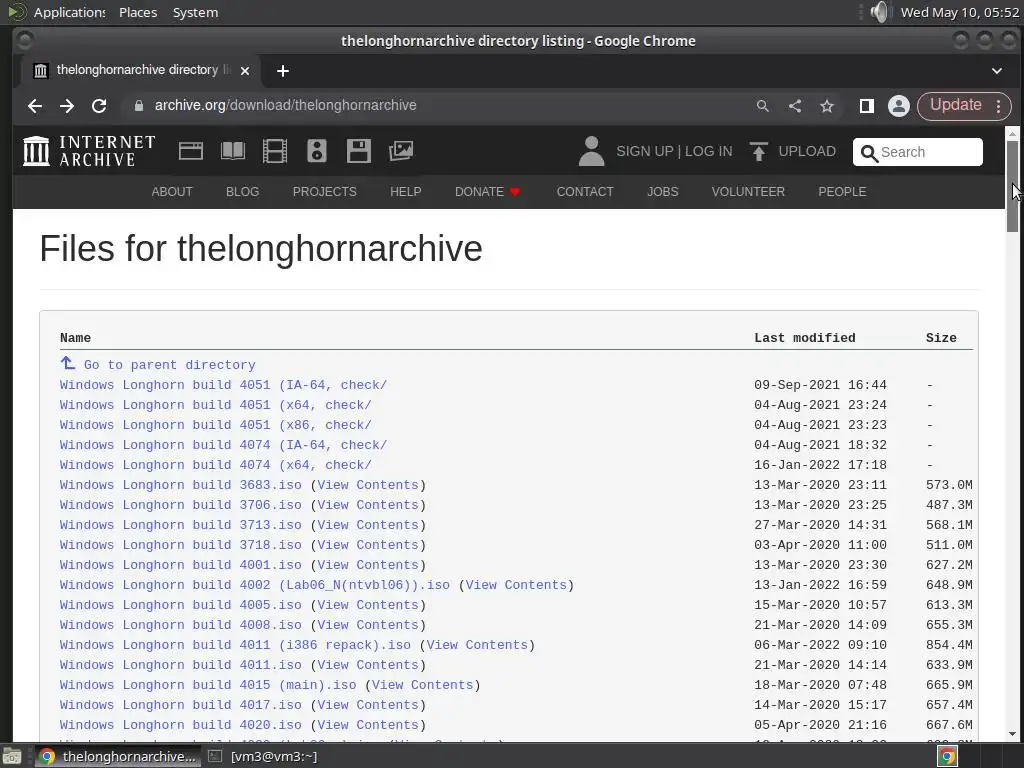Download Windows Longhorn build 4017.iso
1024x768 pixels.
point(181,705)
